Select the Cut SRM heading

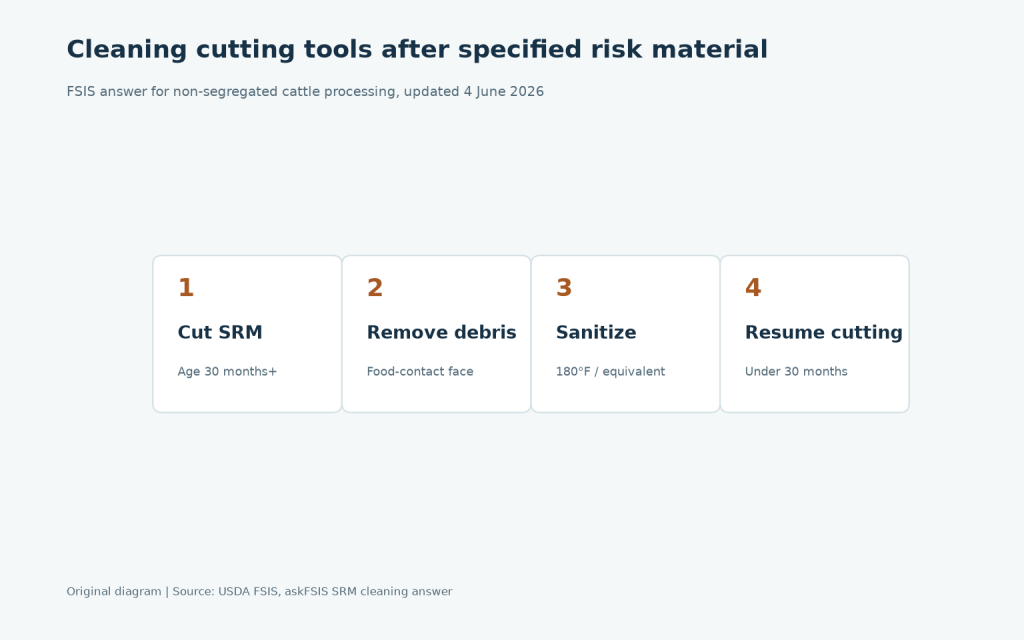click(220, 332)
